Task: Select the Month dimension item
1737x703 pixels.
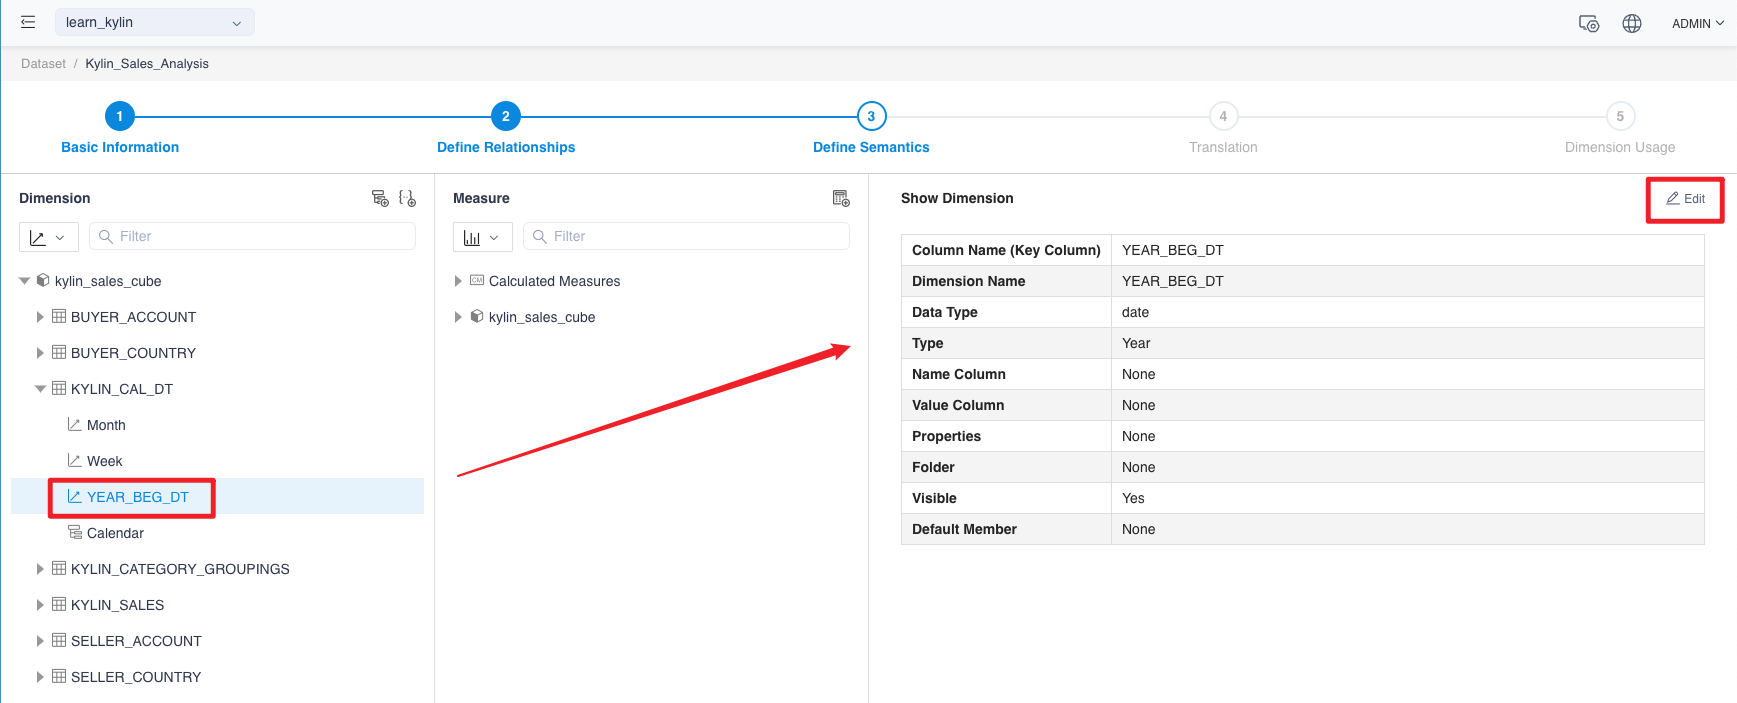Action: (106, 425)
